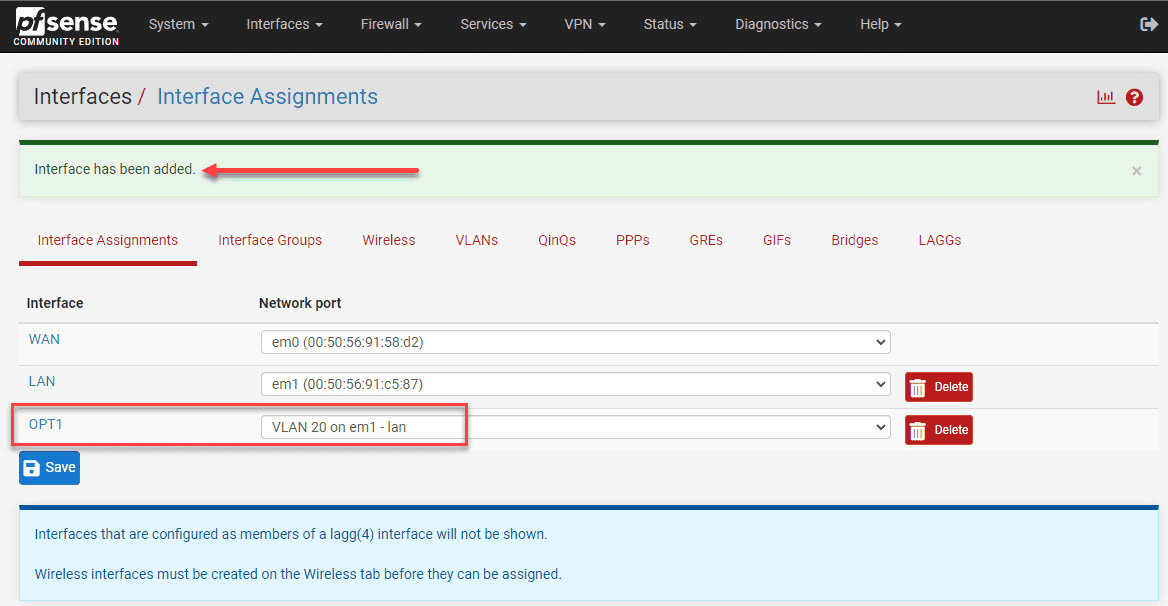Switch to the LAGGs tab
Viewport: 1168px width, 606px height.
pos(939,240)
